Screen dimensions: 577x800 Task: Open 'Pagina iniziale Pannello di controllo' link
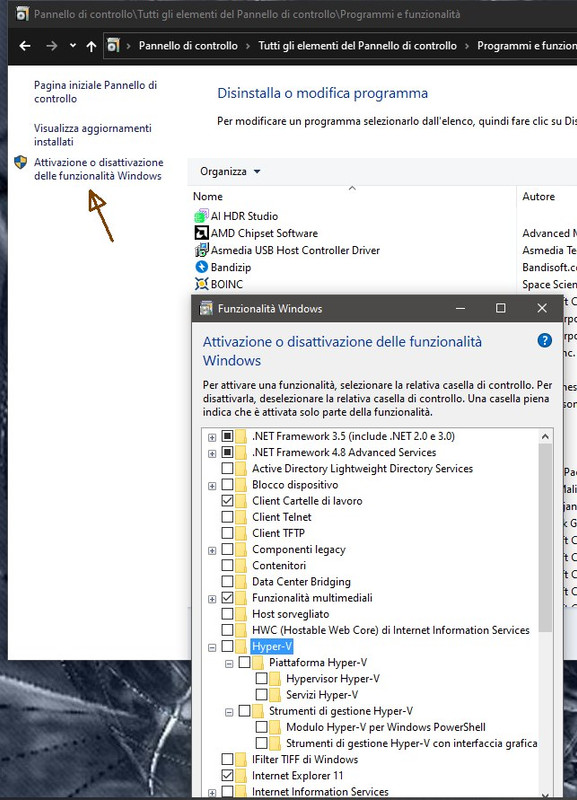coord(95,92)
